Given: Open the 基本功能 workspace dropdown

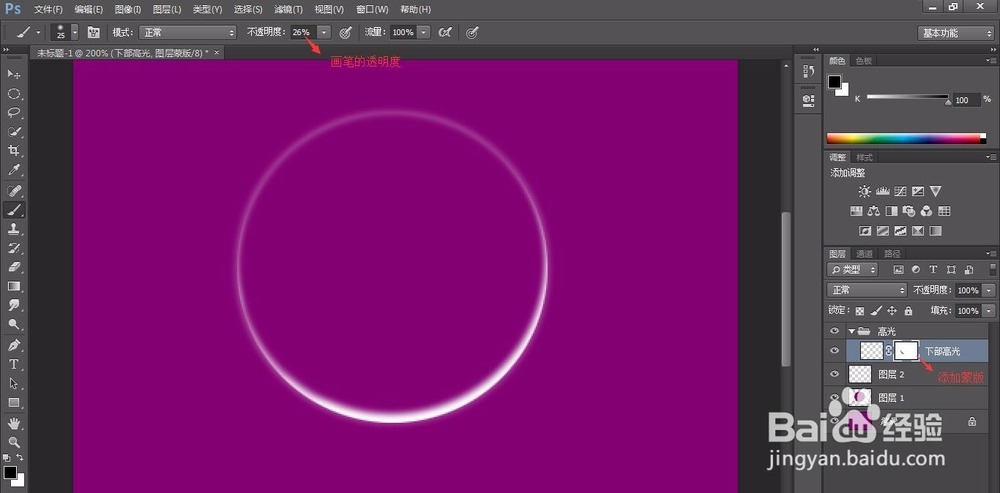Looking at the screenshot, I should 955,33.
